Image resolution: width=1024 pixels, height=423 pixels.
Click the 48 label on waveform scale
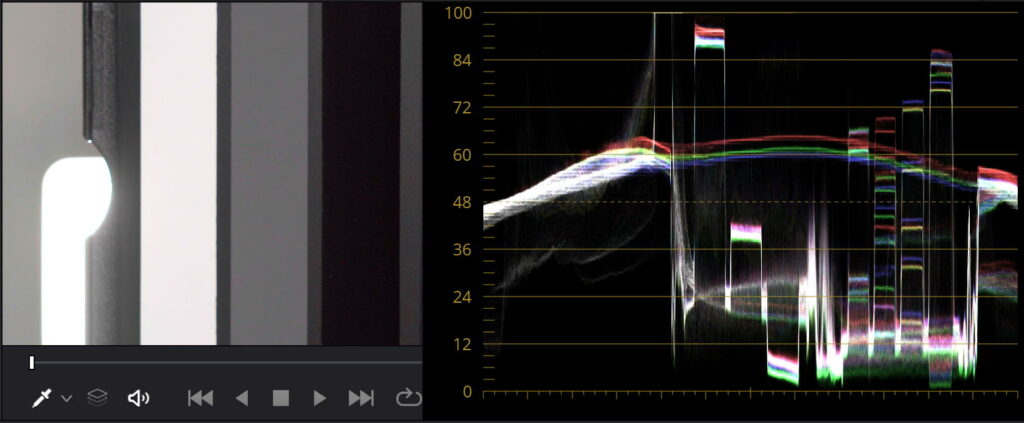463,202
